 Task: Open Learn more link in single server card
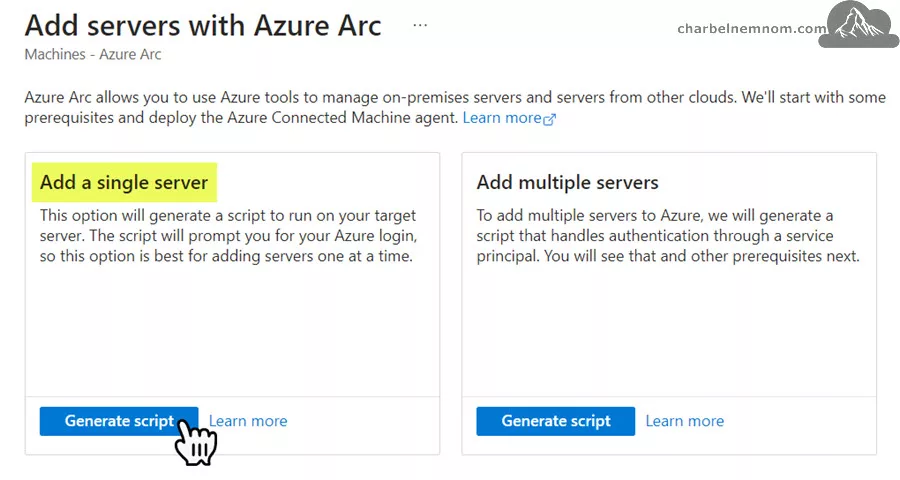click(248, 421)
